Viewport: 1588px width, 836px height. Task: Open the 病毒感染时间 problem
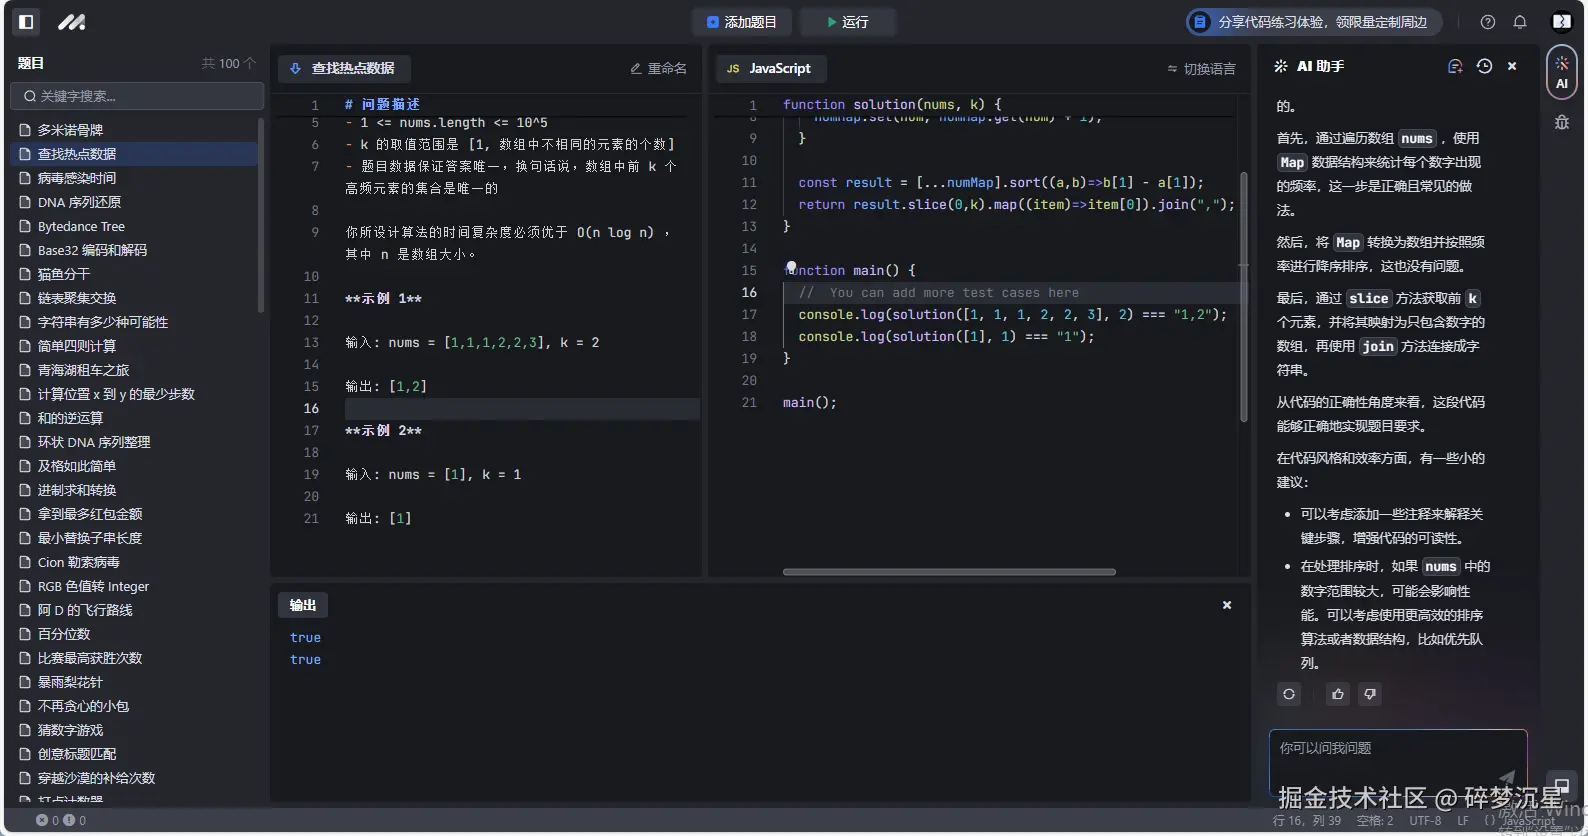(x=134, y=178)
